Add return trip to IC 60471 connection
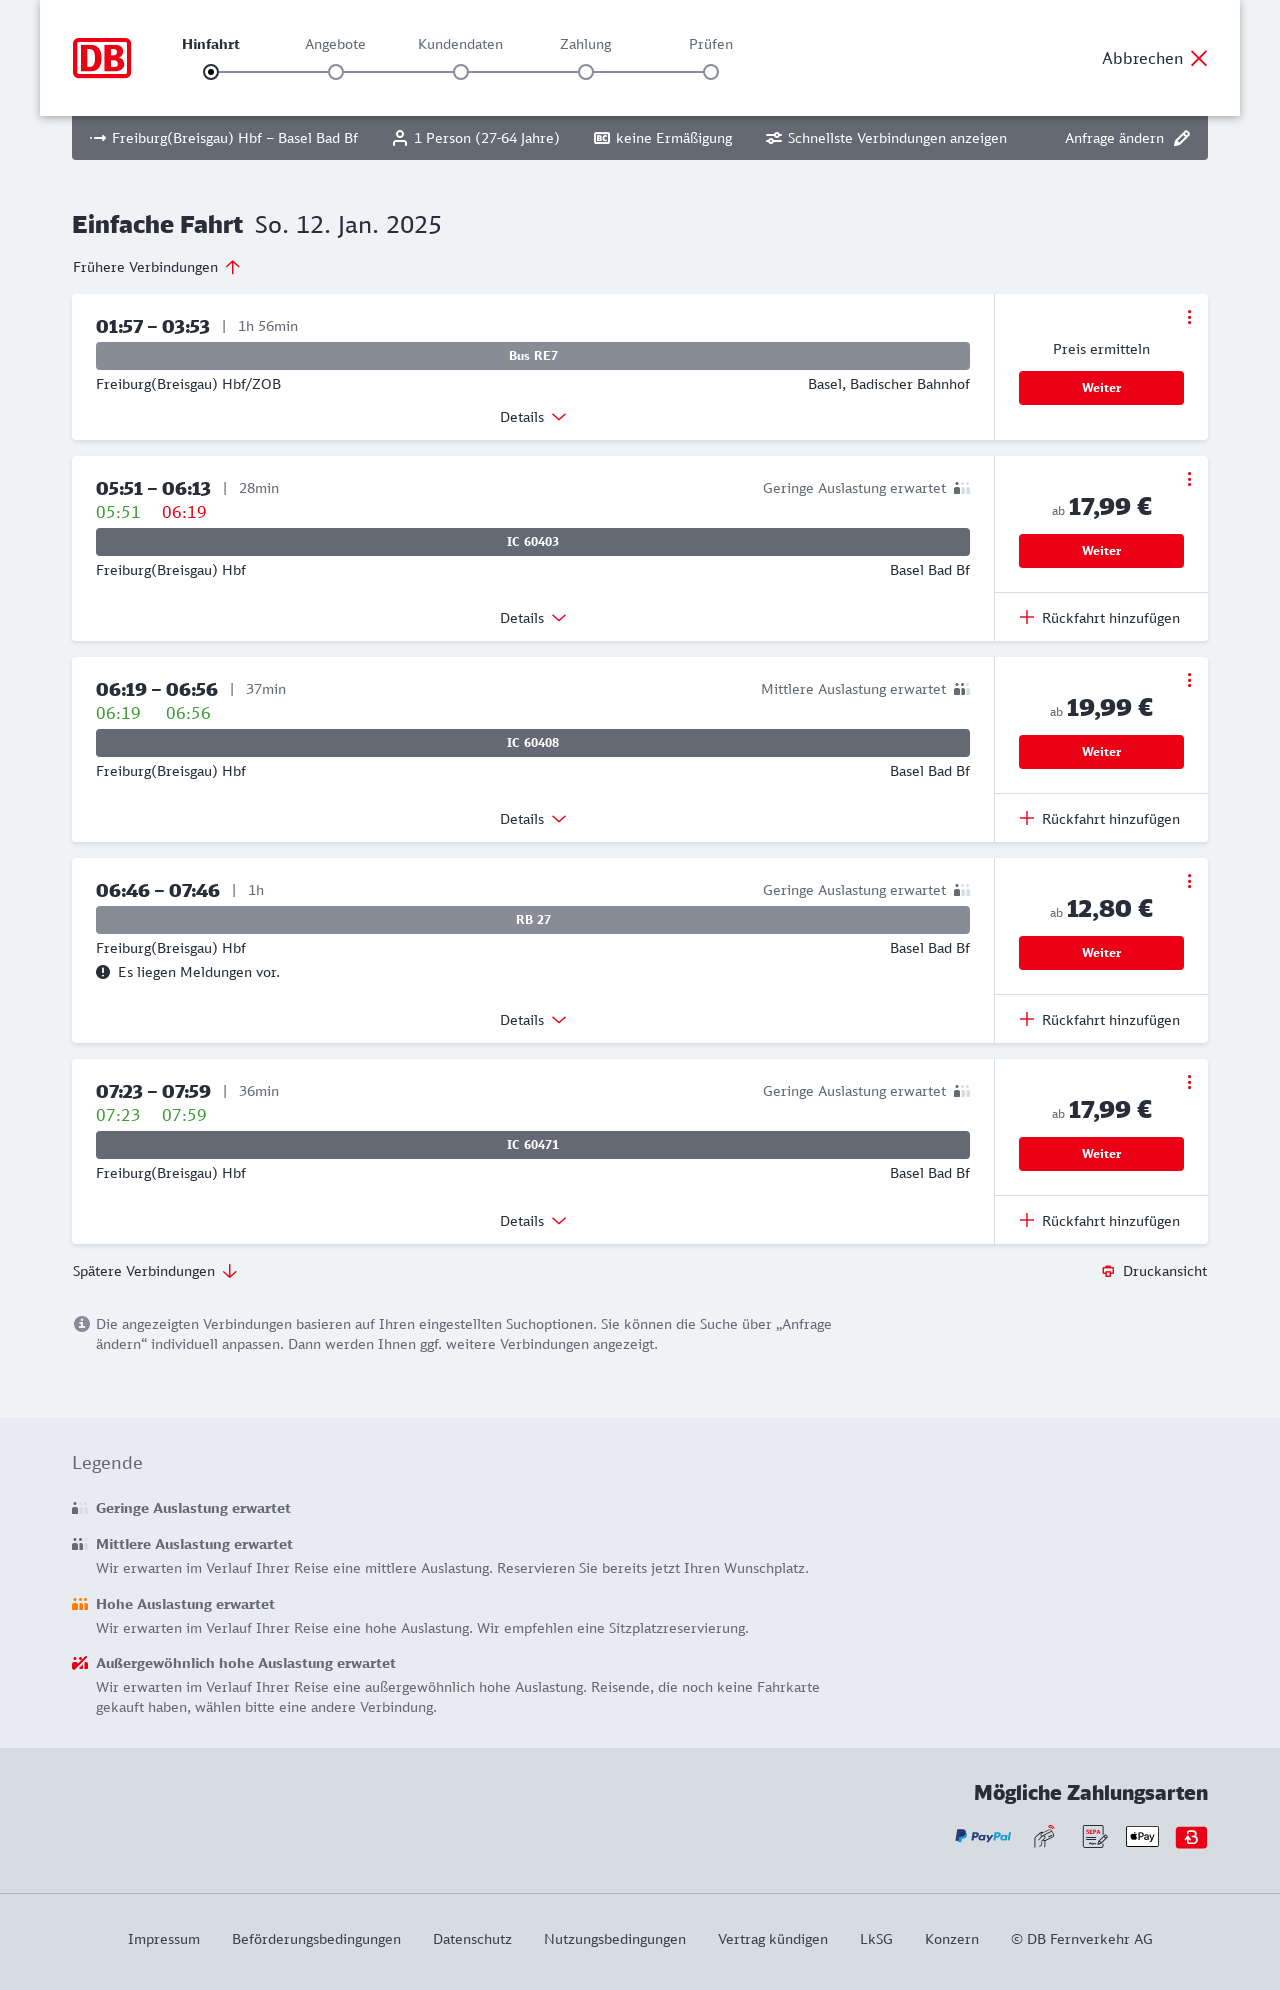The image size is (1280, 1990). pos(1100,1221)
